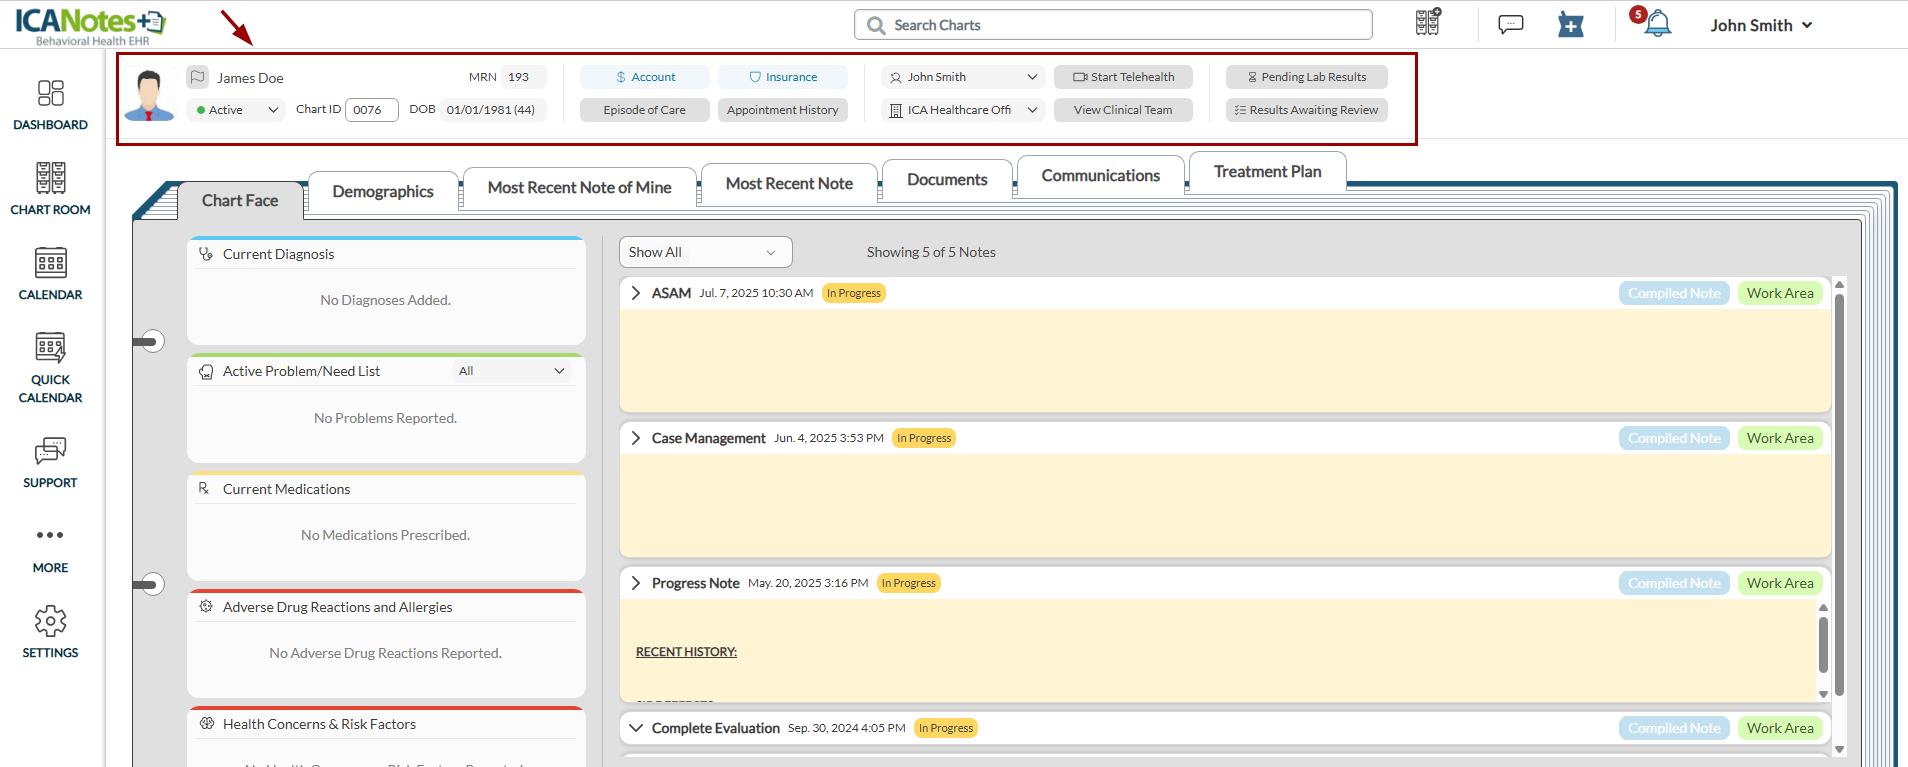Viewport: 1908px width, 767px height.
Task: Click Health Concerns & Risk Factors icon
Action: click(207, 723)
